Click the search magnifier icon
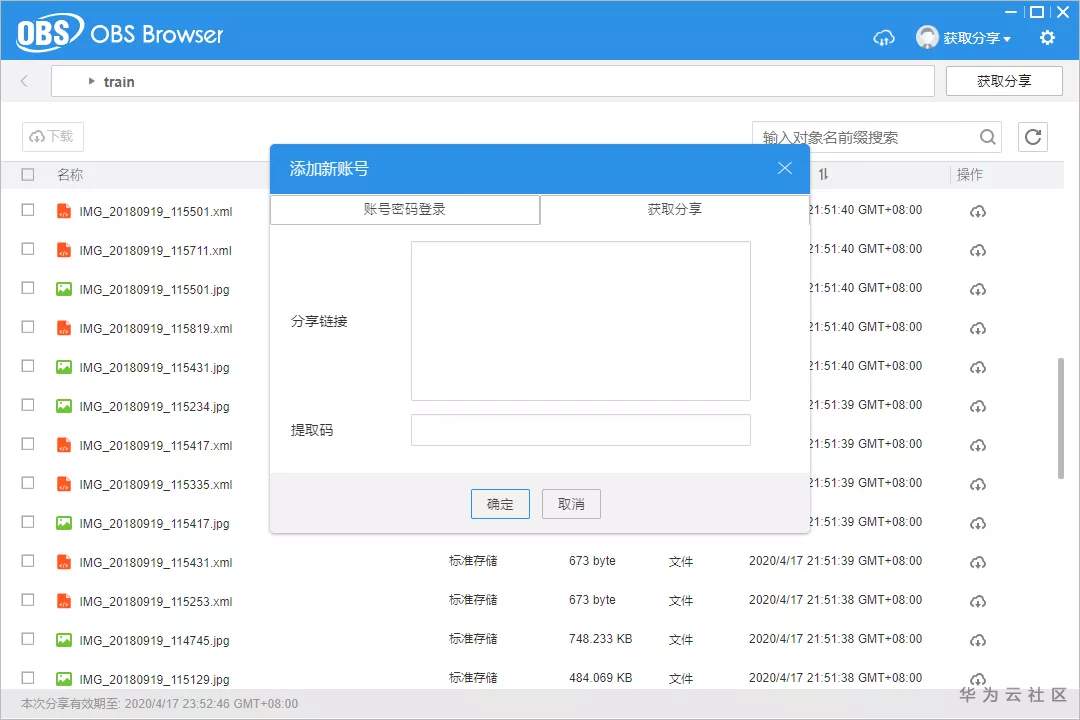1080x720 pixels. click(988, 137)
